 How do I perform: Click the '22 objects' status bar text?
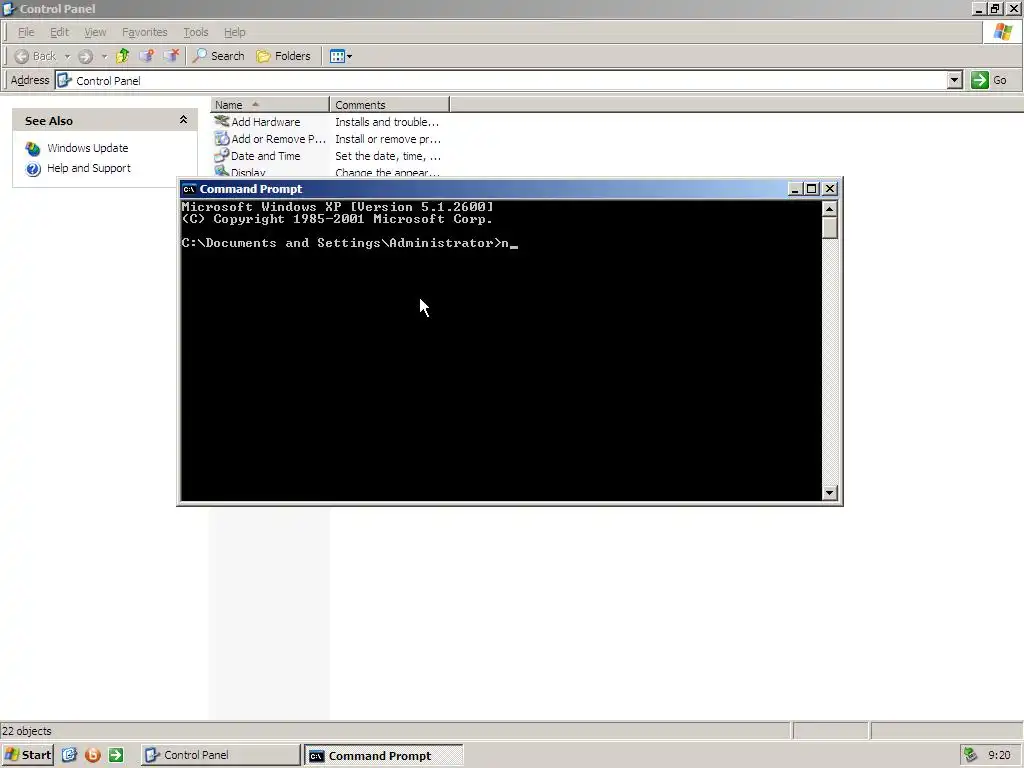27,731
